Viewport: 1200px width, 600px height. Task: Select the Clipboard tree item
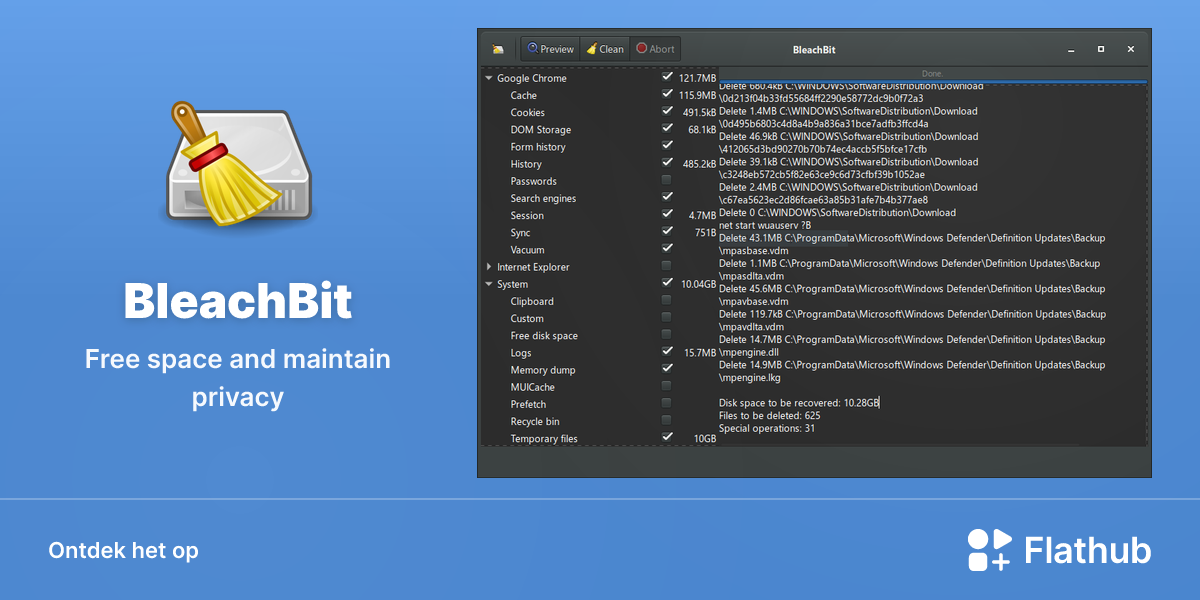[x=532, y=301]
